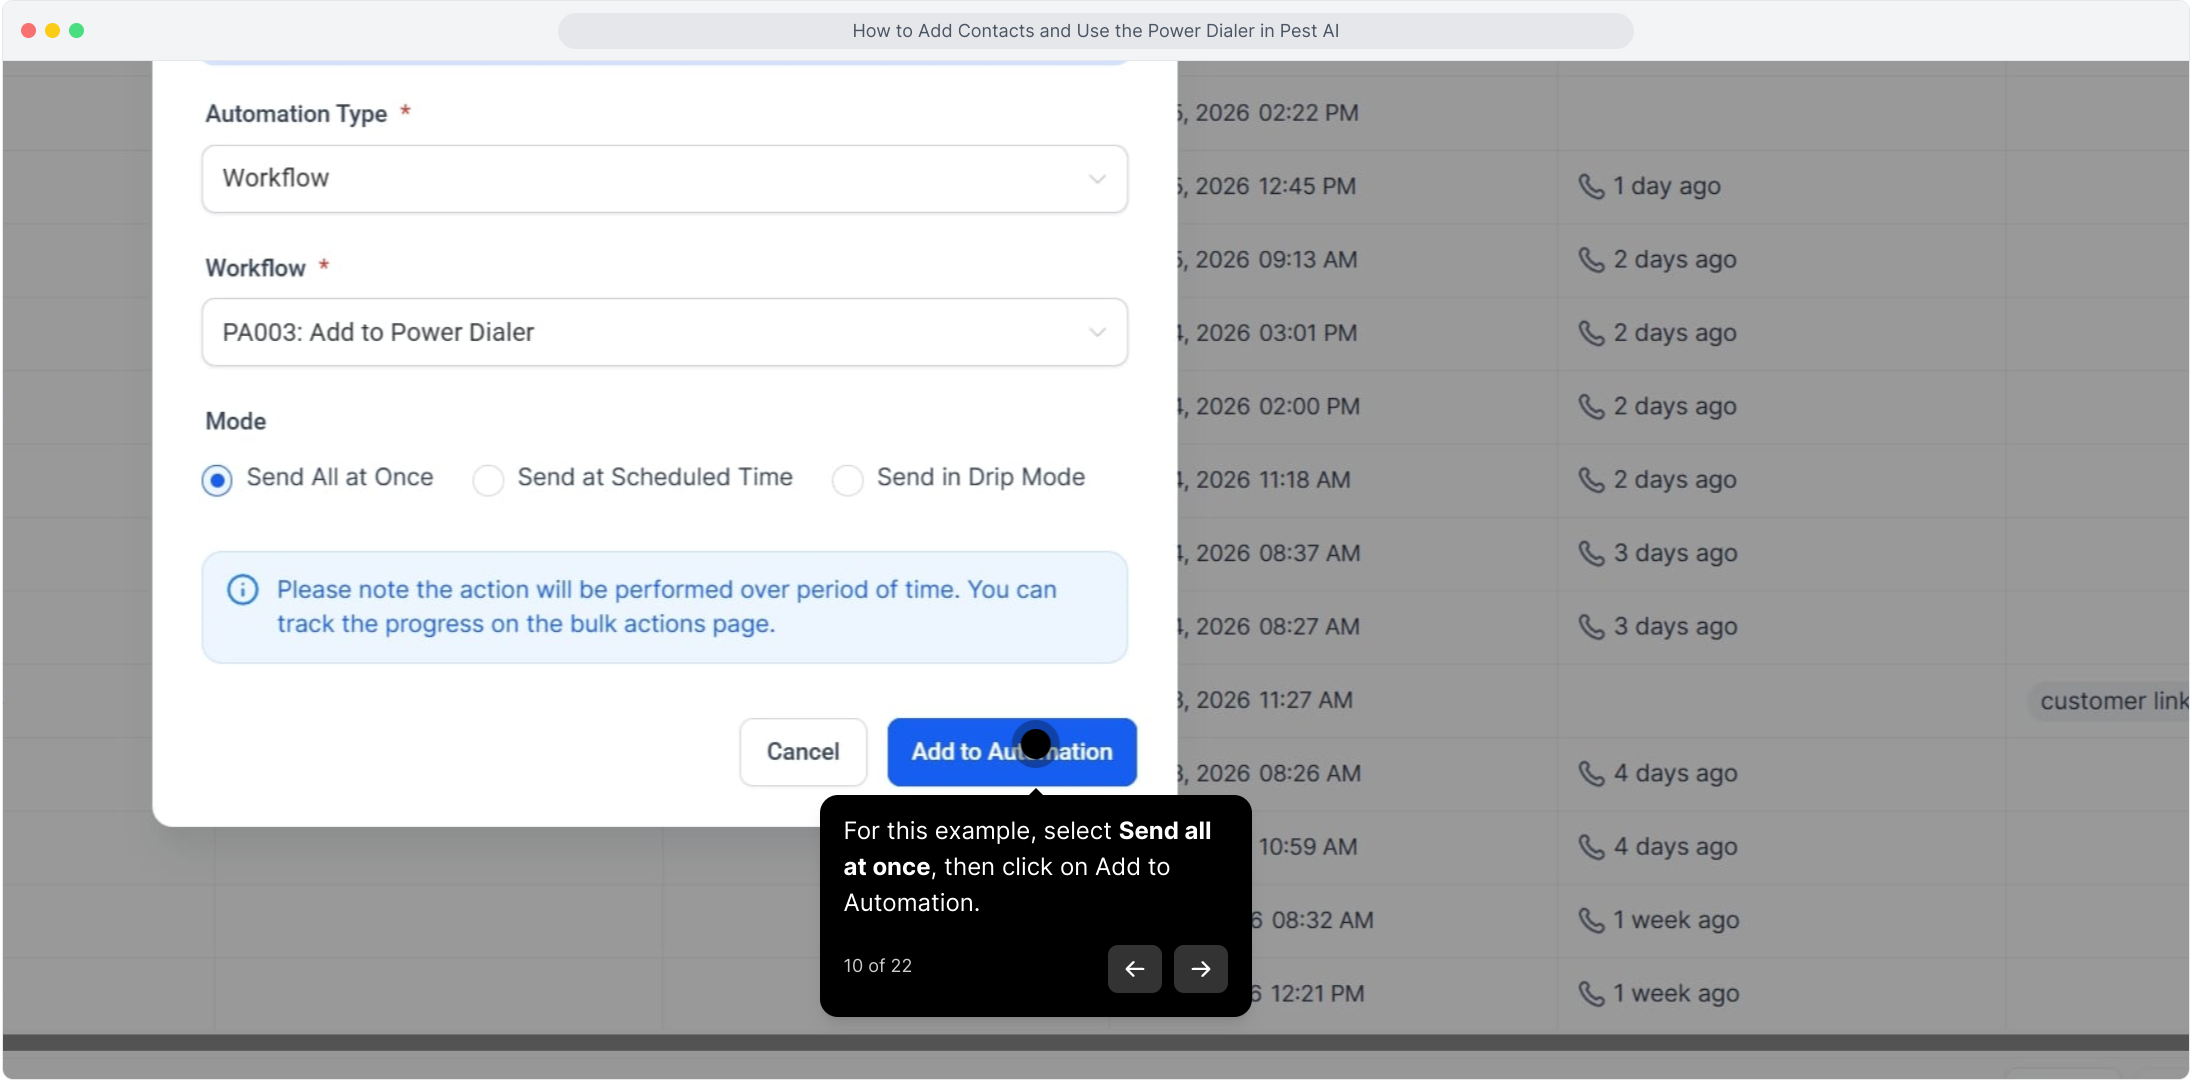The image size is (2192, 1080).
Task: Click the phone icon beside '4 days ago' at 08:26 AM
Action: (1590, 773)
